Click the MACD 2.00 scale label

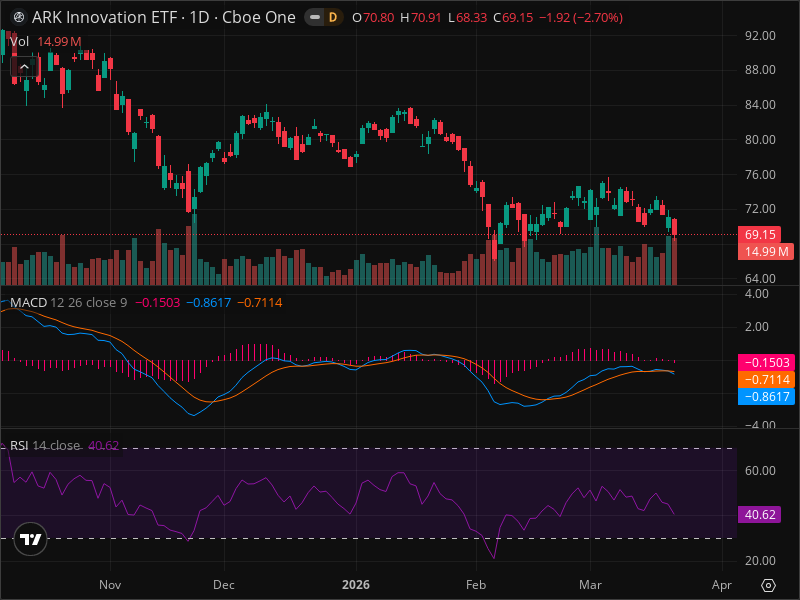click(x=756, y=327)
